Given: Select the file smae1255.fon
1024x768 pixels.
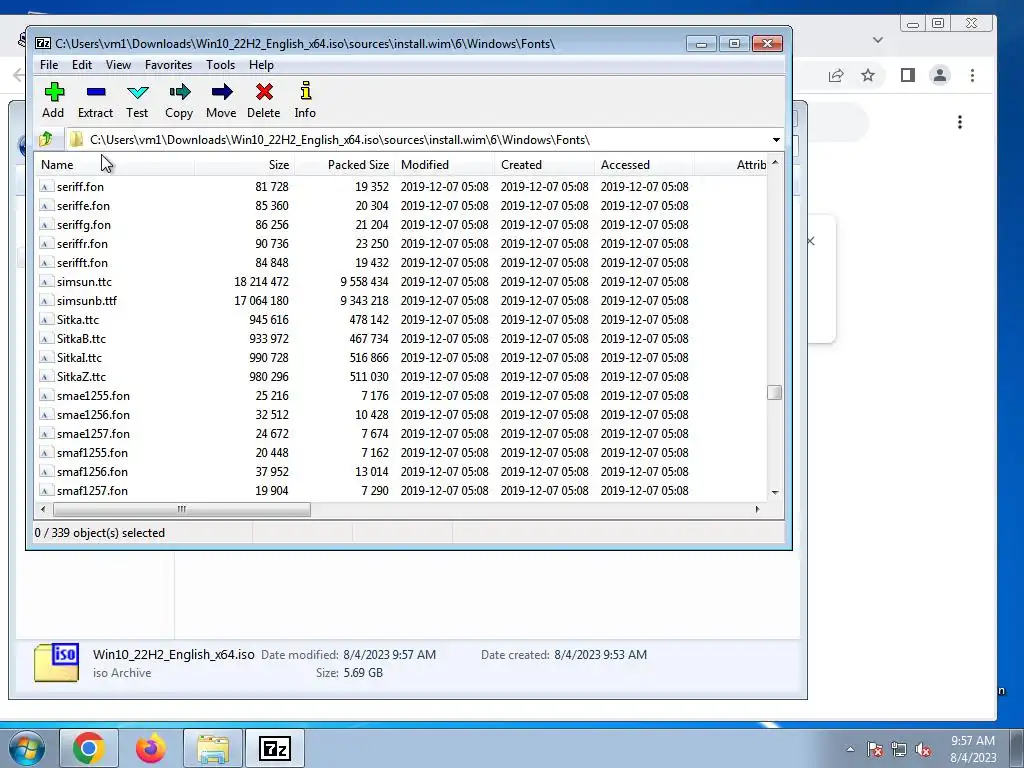Looking at the screenshot, I should click(x=93, y=395).
